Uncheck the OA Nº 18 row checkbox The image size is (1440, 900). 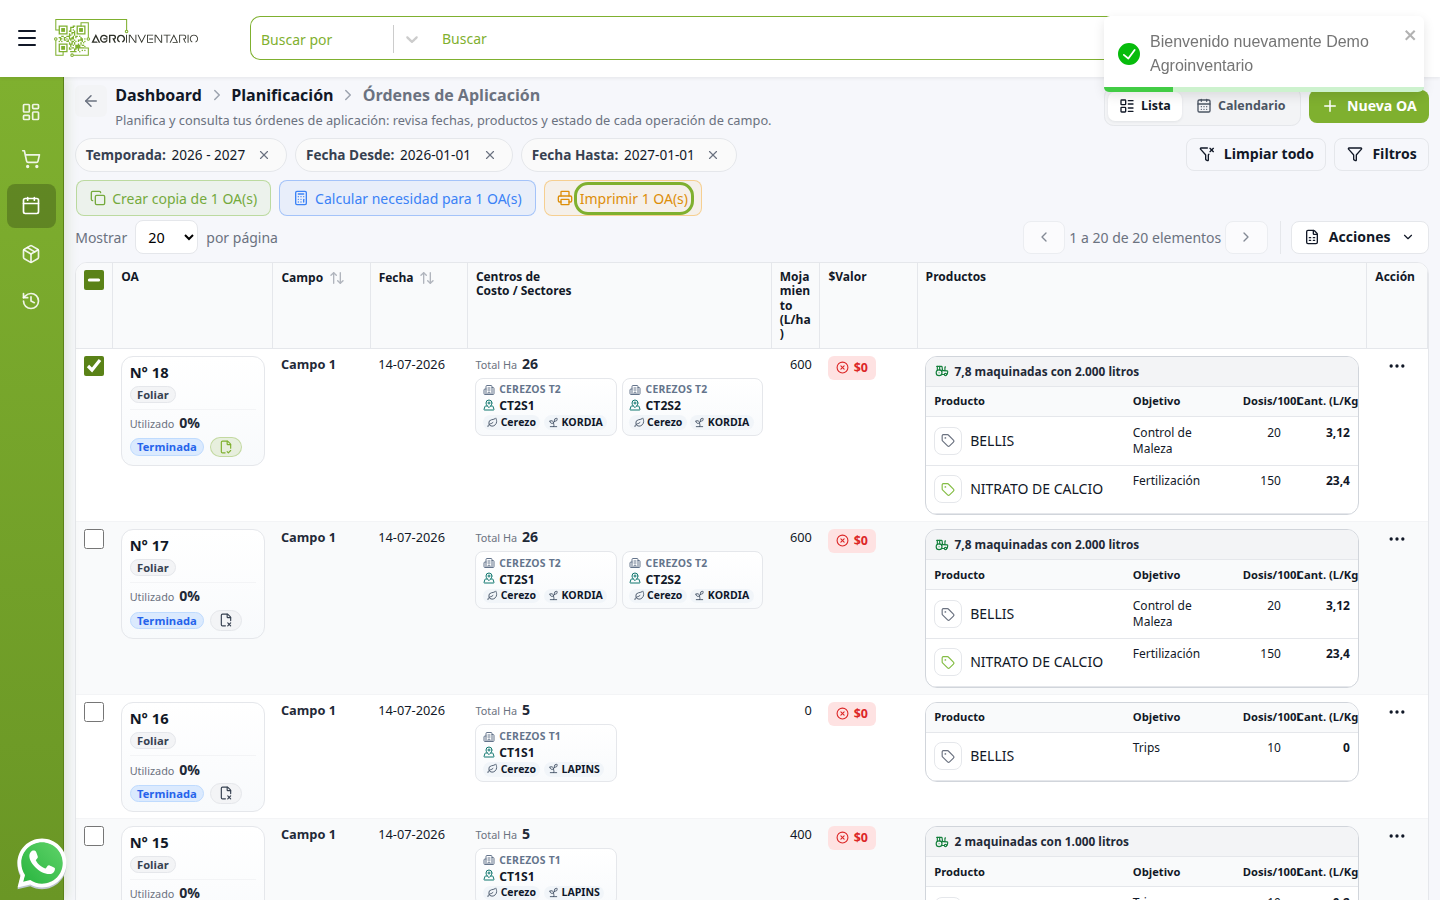tap(94, 366)
